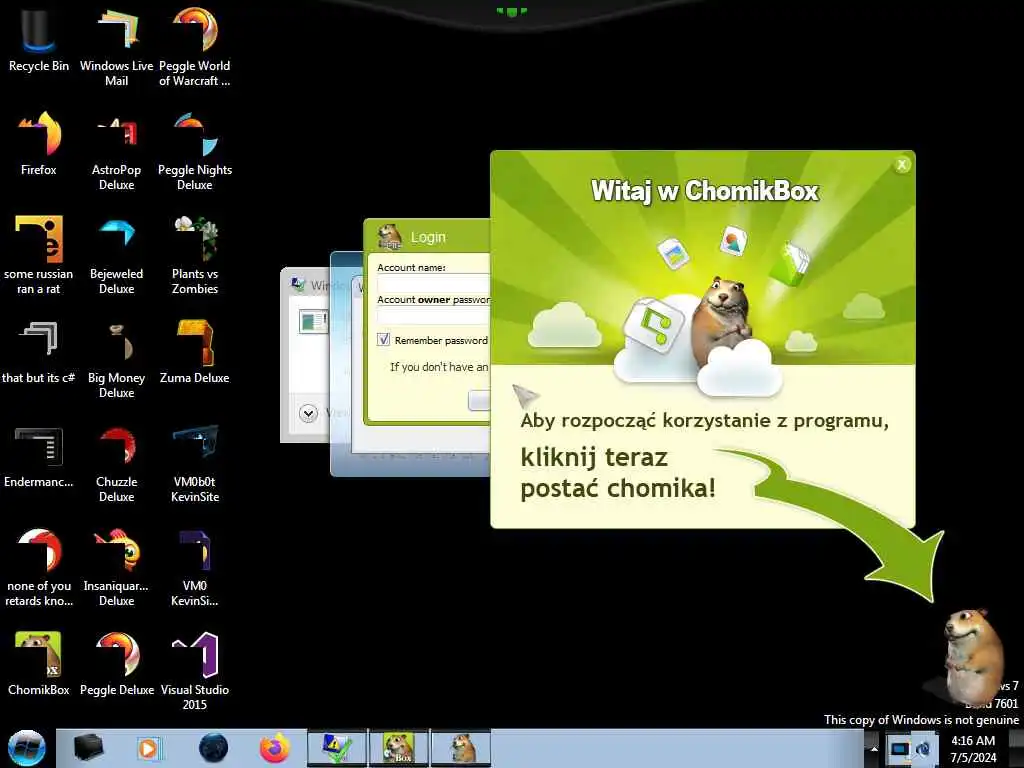
Task: Open the Windows Live Mail desktop icon
Action: [116, 47]
